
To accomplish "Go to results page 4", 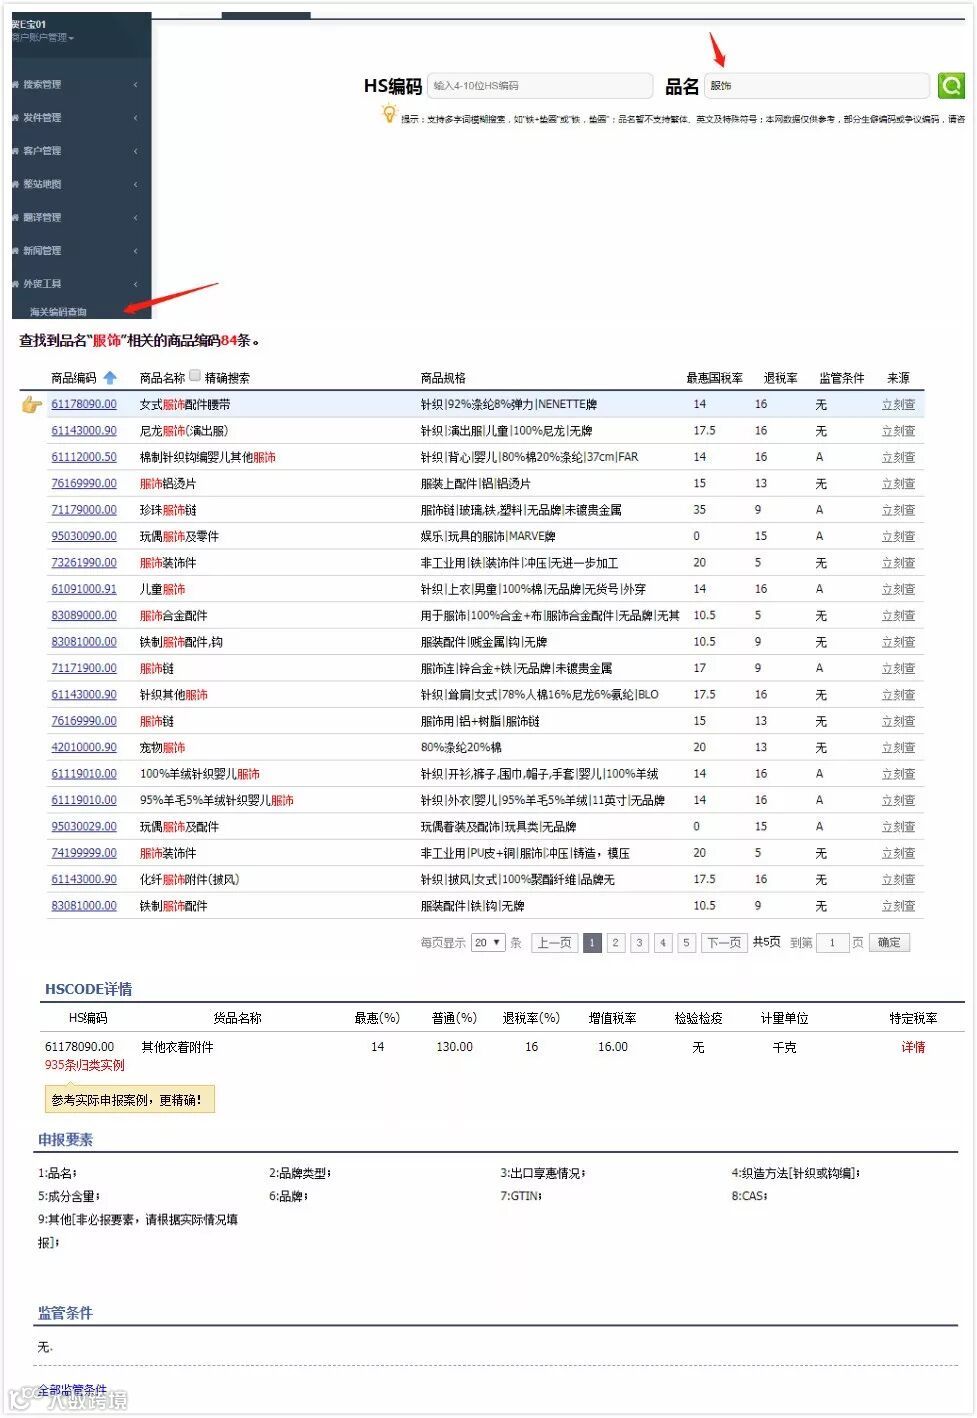I will coord(662,943).
